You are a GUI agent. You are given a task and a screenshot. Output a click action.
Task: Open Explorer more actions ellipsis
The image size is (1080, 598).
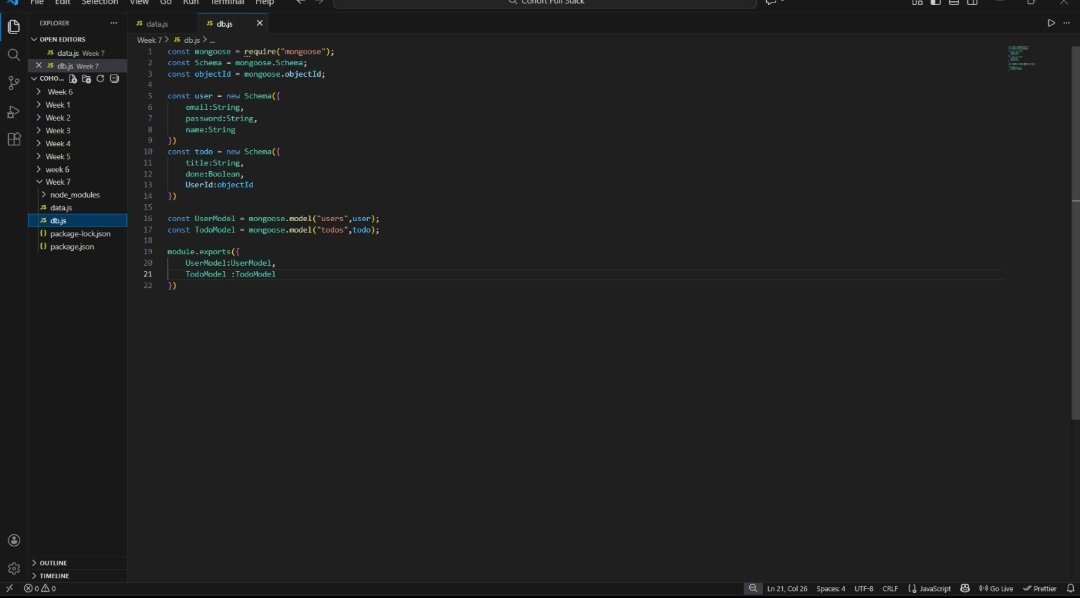[x=114, y=23]
